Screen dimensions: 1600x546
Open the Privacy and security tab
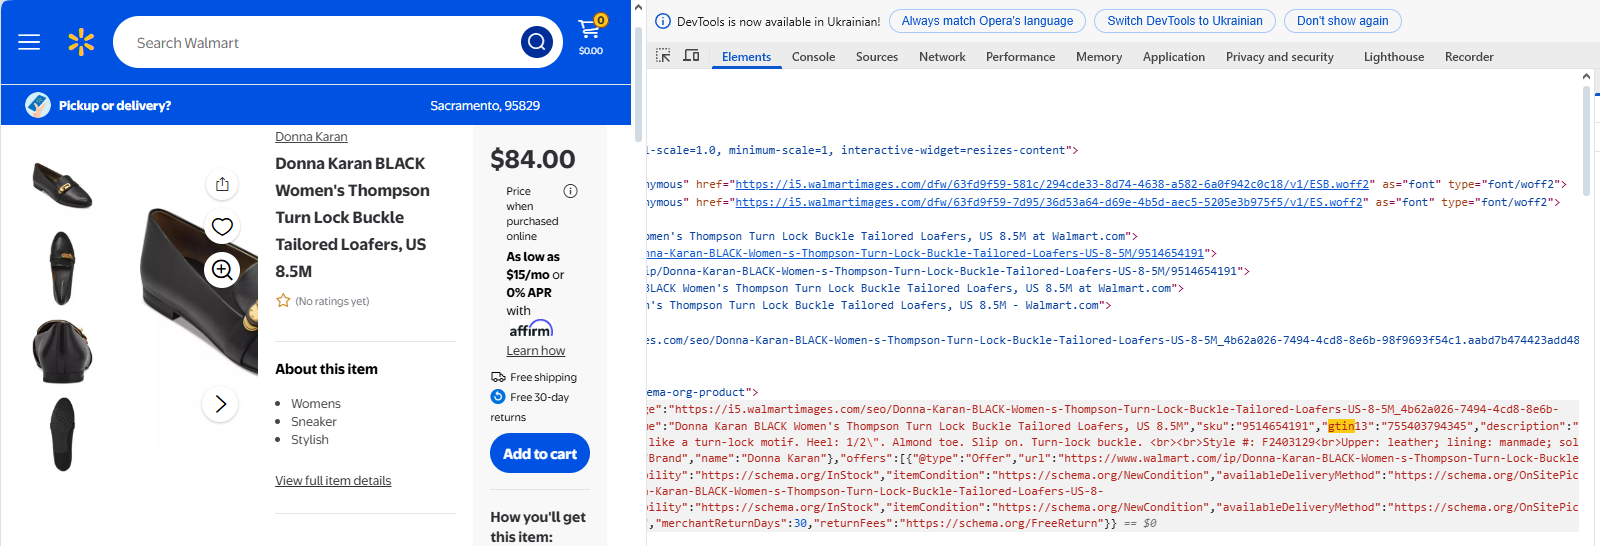[1280, 57]
